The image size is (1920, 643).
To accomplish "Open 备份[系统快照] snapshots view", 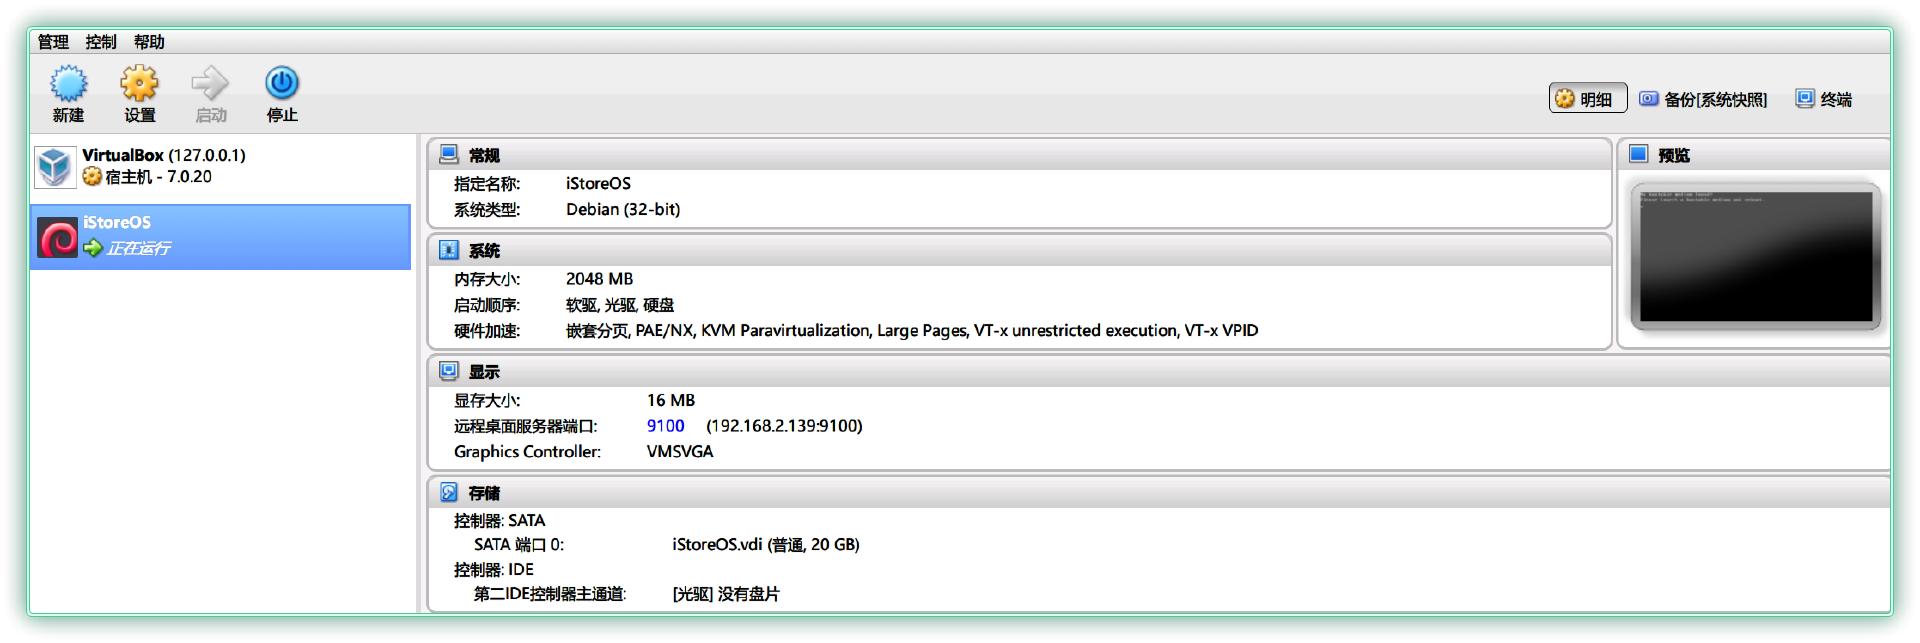I will tap(1702, 99).
